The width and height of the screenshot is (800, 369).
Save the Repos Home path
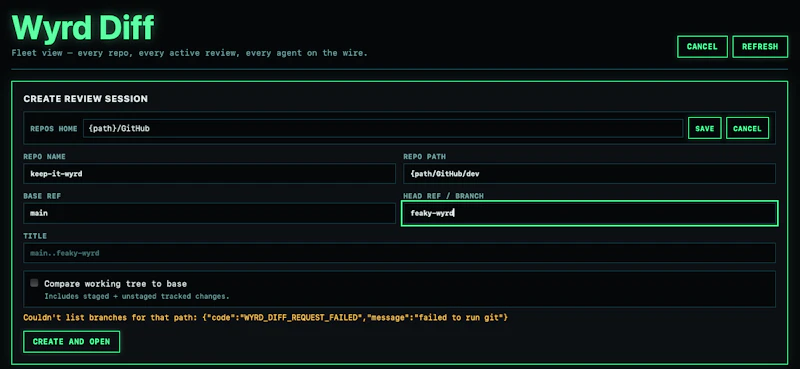(705, 128)
